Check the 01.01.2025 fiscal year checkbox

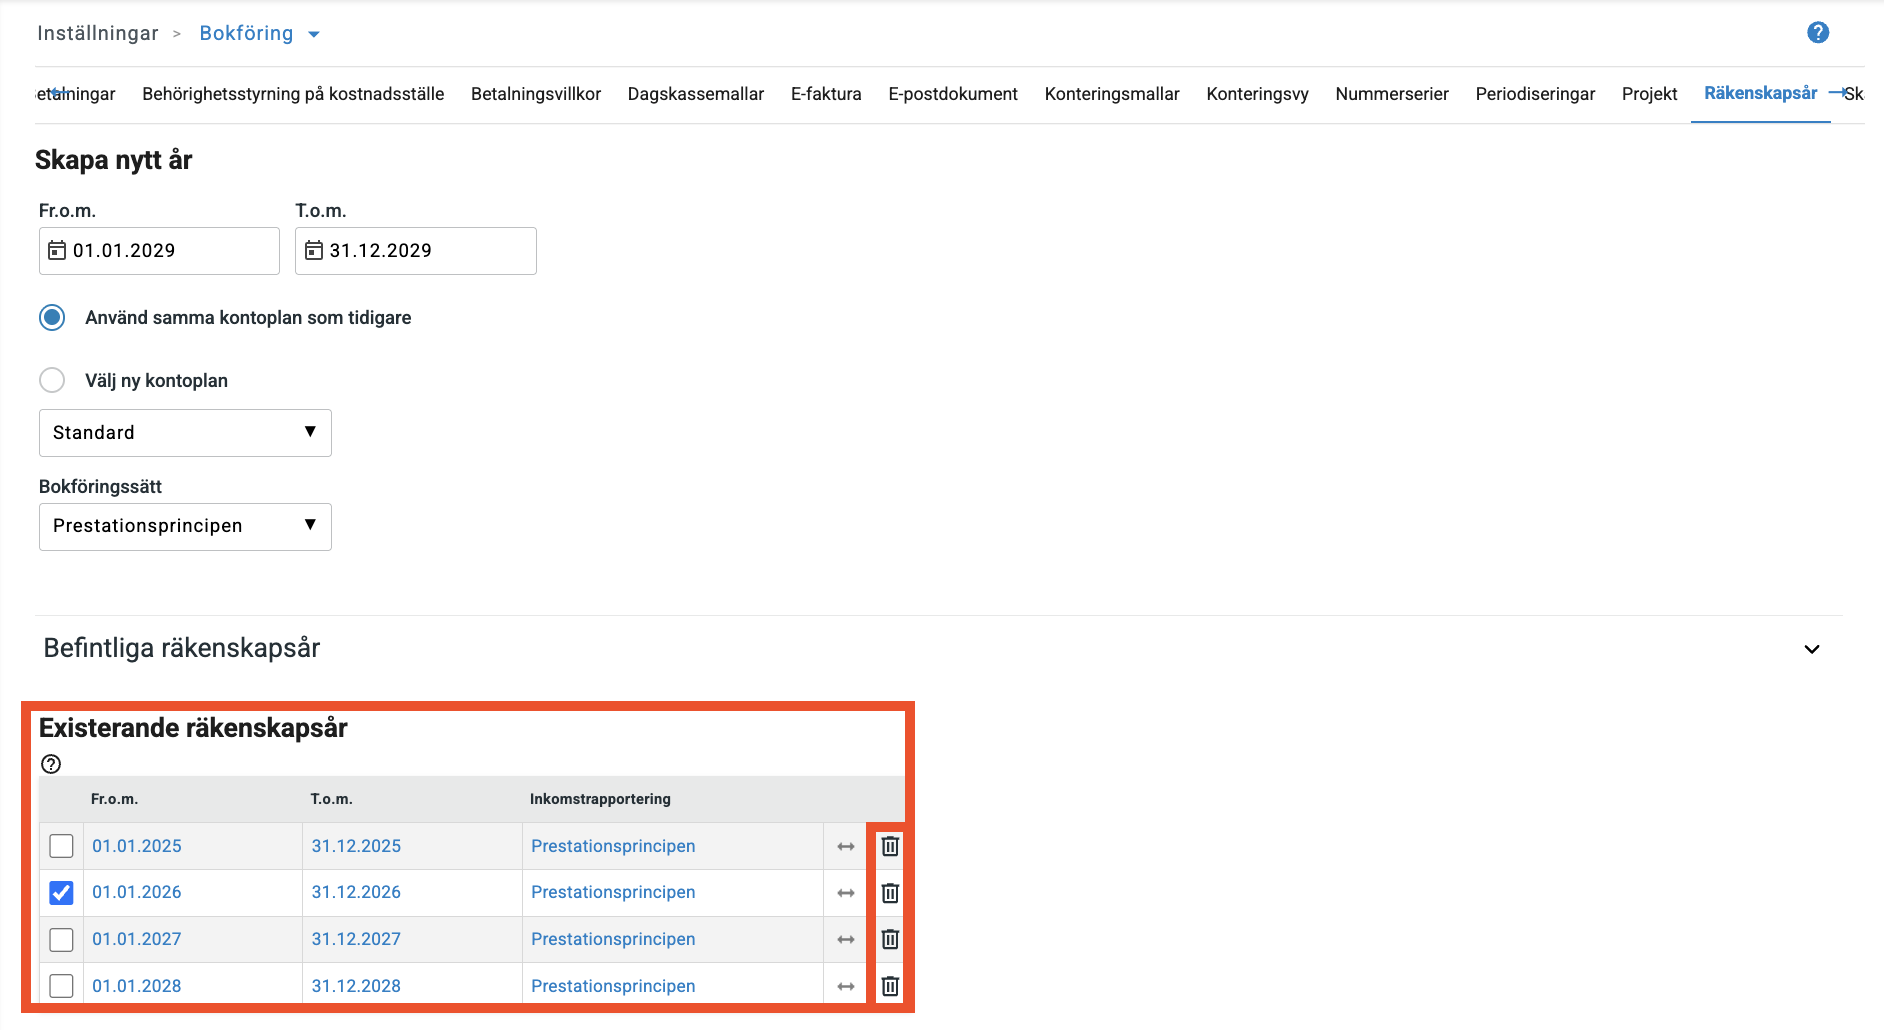(61, 846)
